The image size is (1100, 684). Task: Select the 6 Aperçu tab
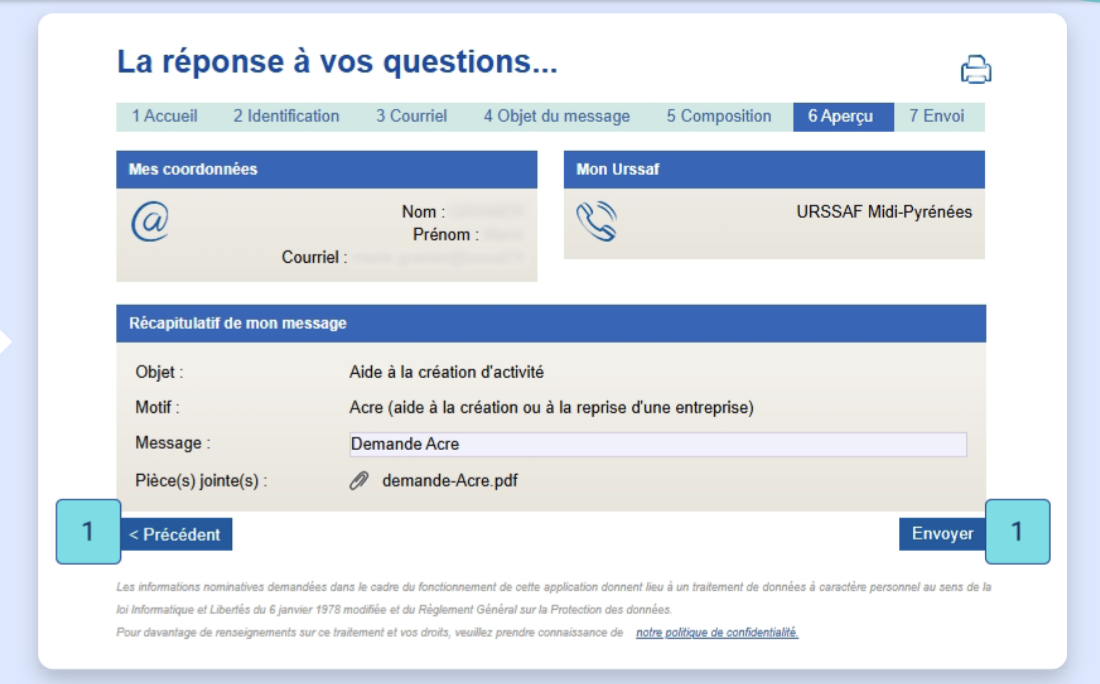(x=843, y=116)
